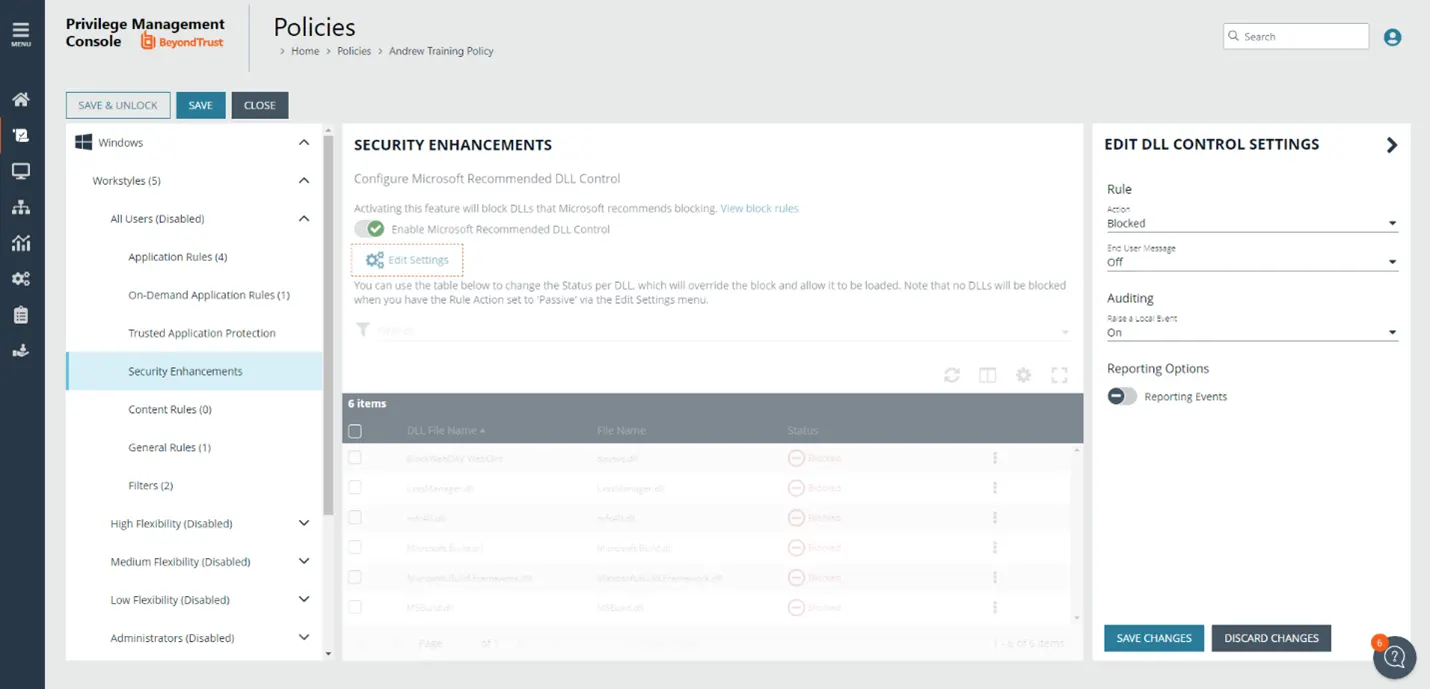The width and height of the screenshot is (1430, 689).
Task: Click the configuration gears icon in sidebar
Action: (x=21, y=279)
